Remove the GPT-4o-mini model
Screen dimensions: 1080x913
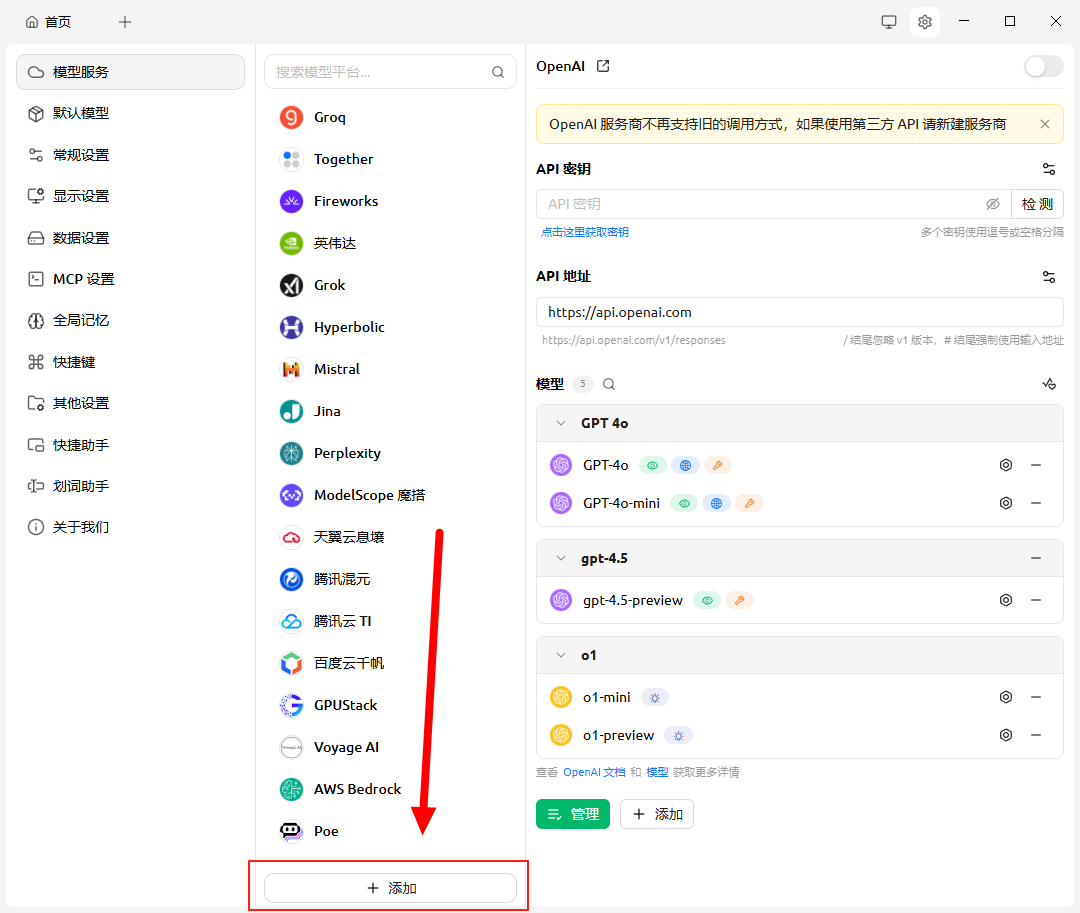1035,503
